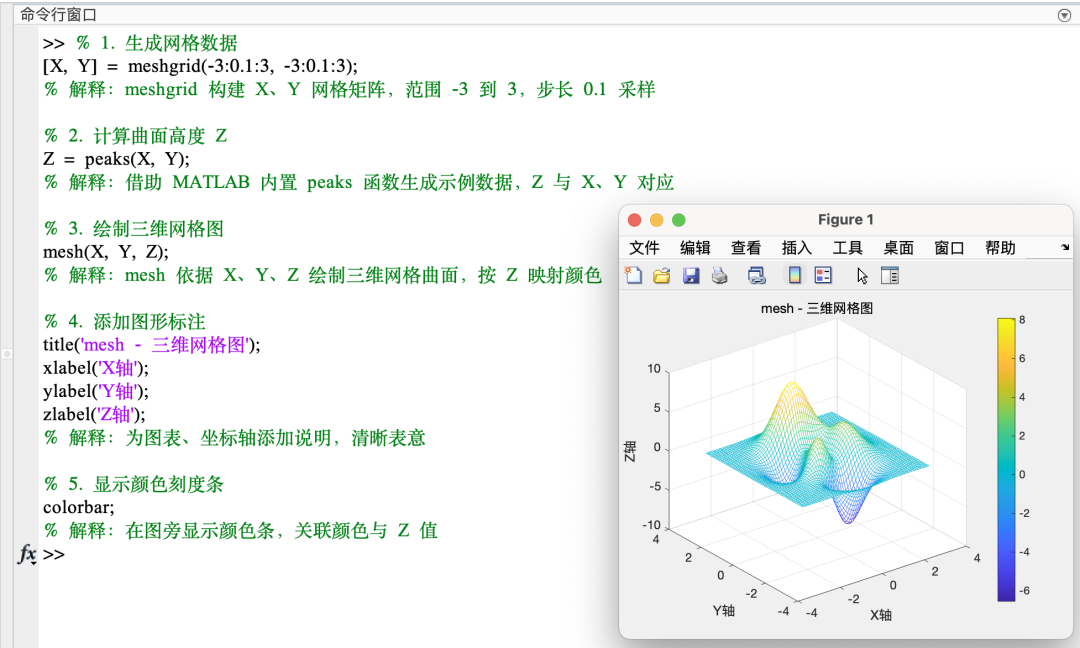The width and height of the screenshot is (1080, 648).
Task: Click the comment '% 3. 绘制三维网格图'
Action: pyautogui.click(x=134, y=229)
